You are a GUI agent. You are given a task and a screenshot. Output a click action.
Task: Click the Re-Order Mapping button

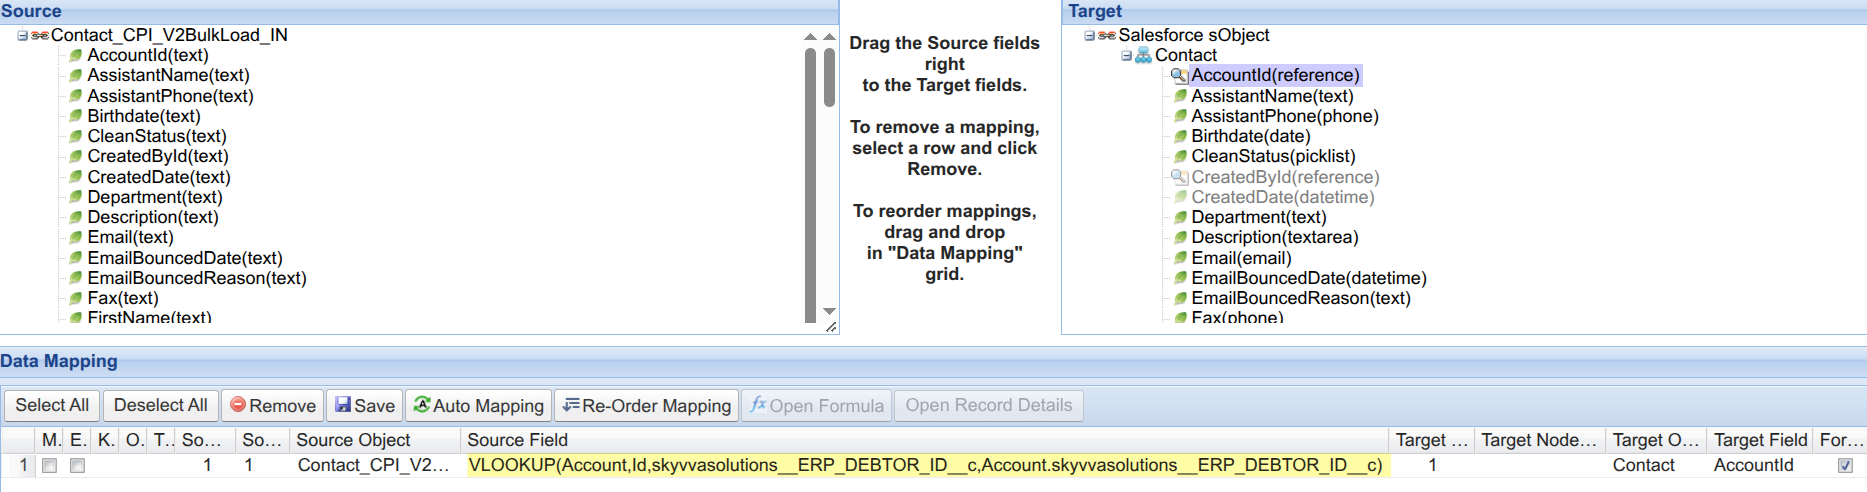tap(646, 405)
